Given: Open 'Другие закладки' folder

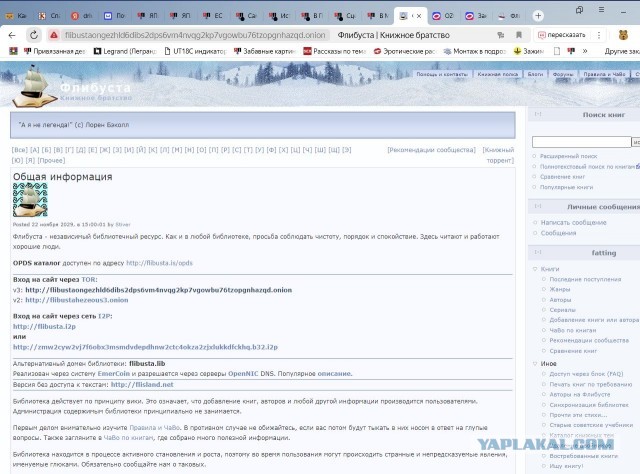Looking at the screenshot, I should click(x=622, y=51).
